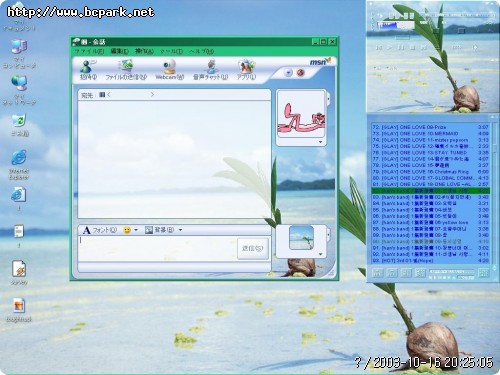Start a Webcam session from toolbar
Image resolution: width=500 pixels, height=375 pixels.
coord(169,69)
